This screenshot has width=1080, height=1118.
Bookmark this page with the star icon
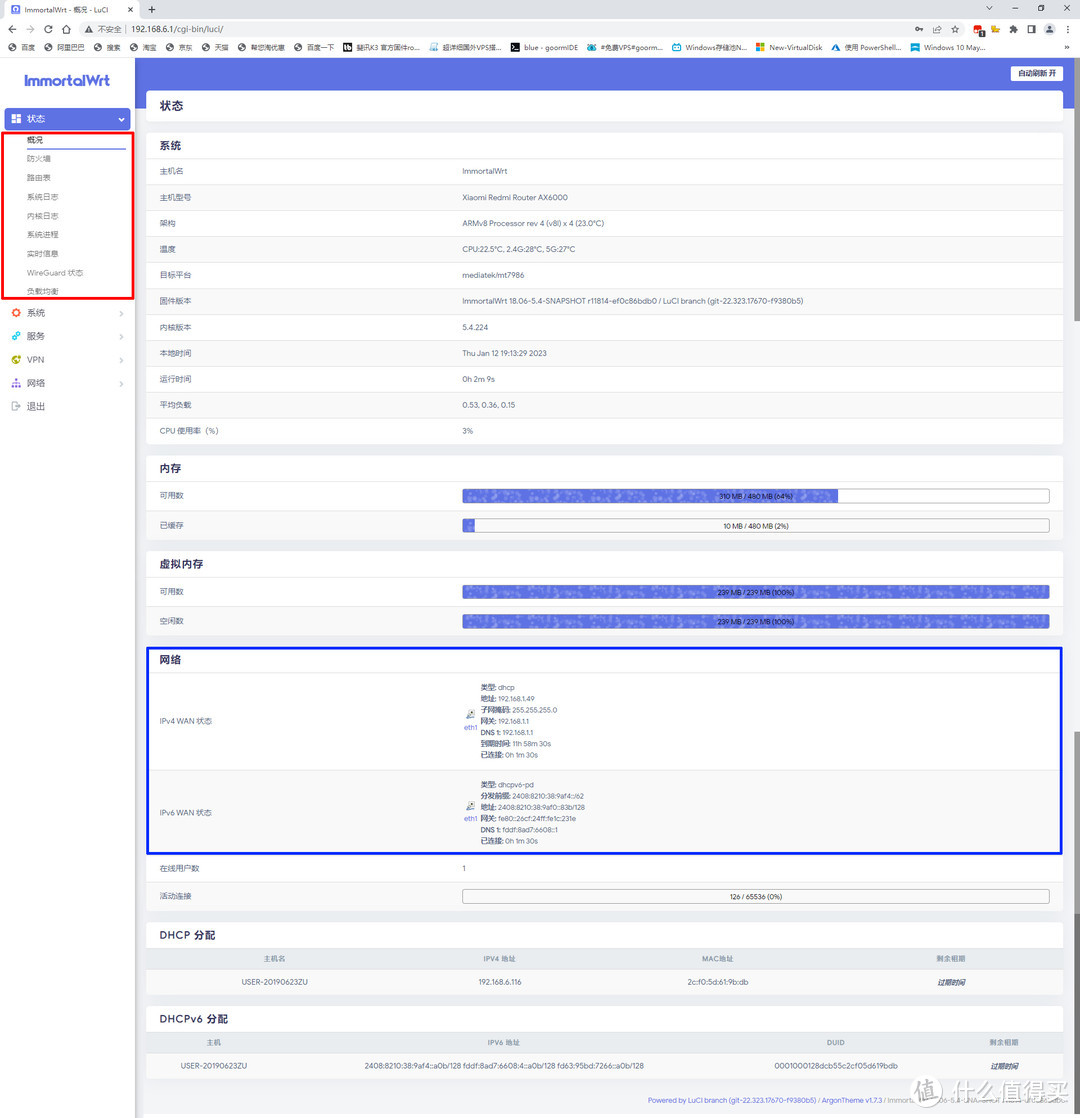click(955, 29)
